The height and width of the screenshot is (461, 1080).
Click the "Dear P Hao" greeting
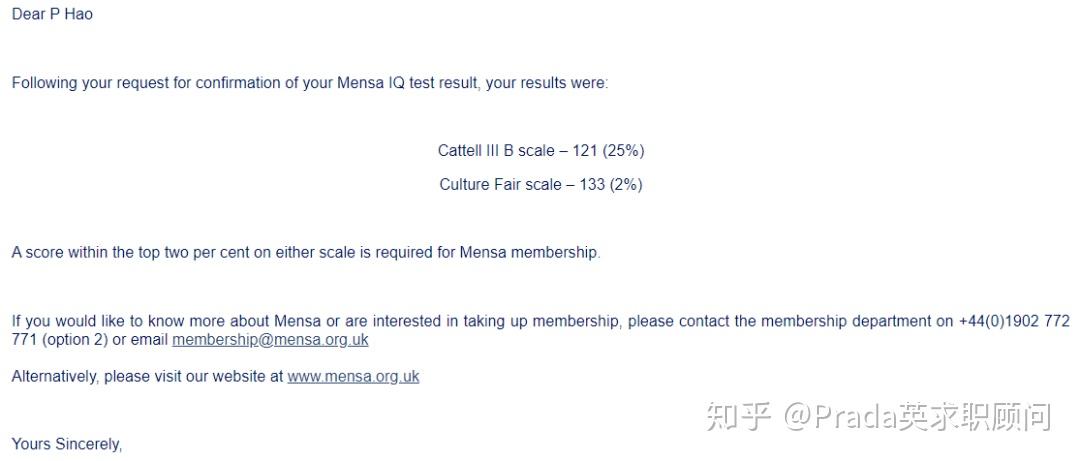pyautogui.click(x=52, y=15)
